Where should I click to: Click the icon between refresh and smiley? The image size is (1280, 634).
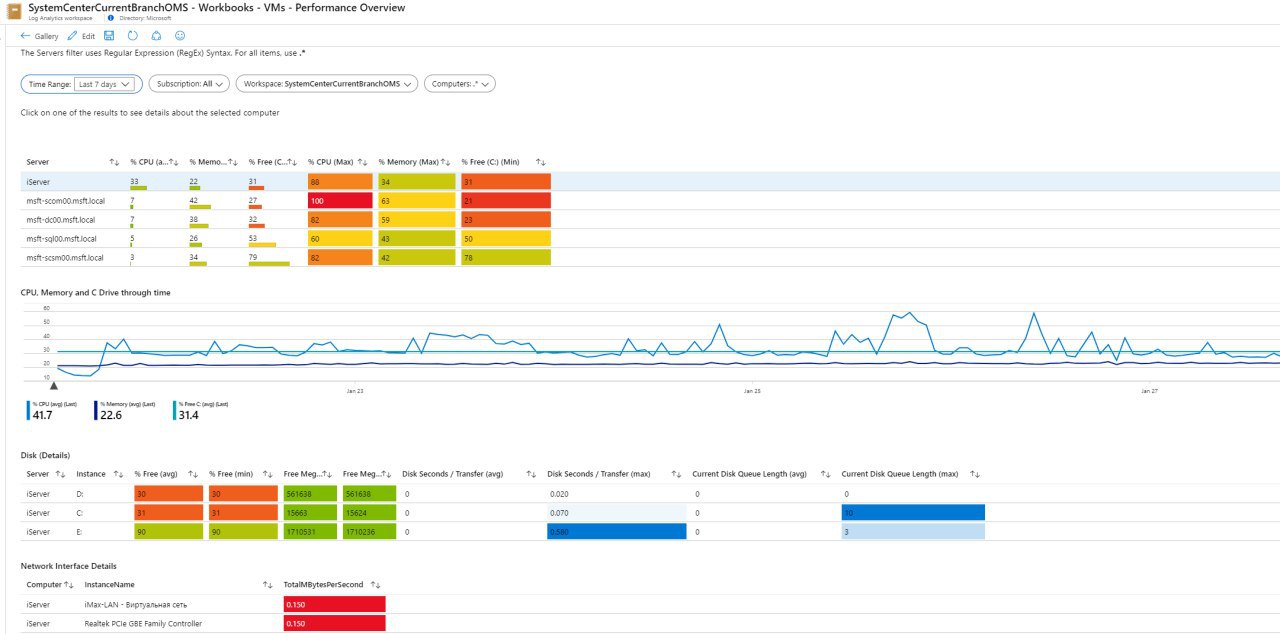[156, 35]
